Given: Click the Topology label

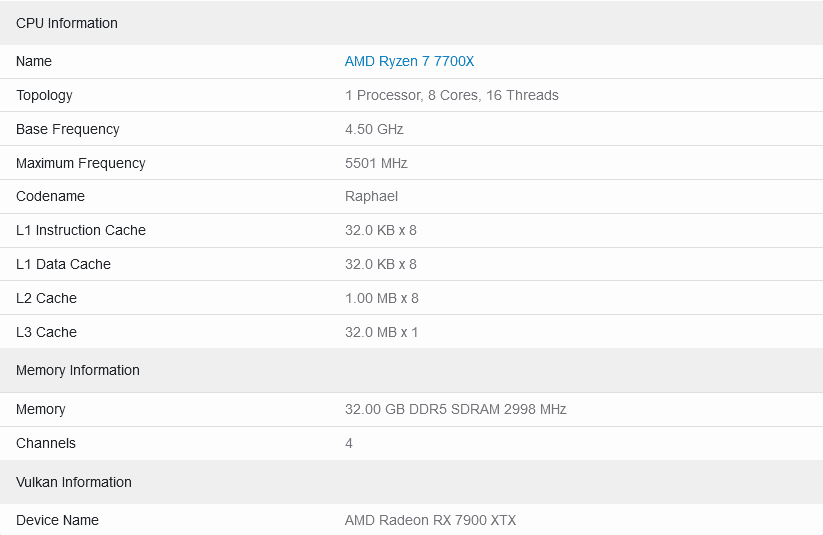Looking at the screenshot, I should pyautogui.click(x=44, y=96).
